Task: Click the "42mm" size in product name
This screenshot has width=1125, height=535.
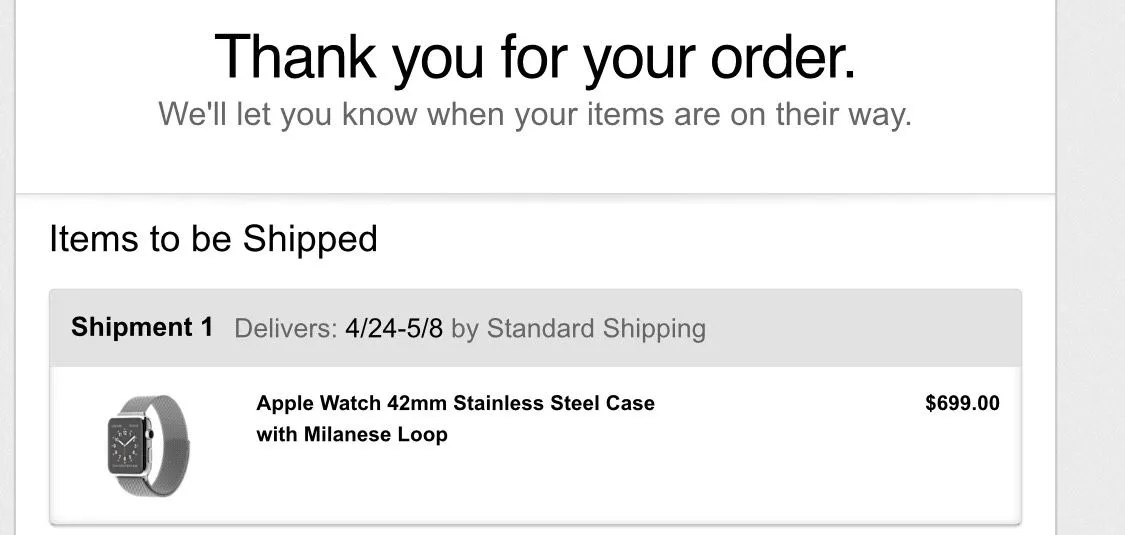Action: (x=417, y=404)
